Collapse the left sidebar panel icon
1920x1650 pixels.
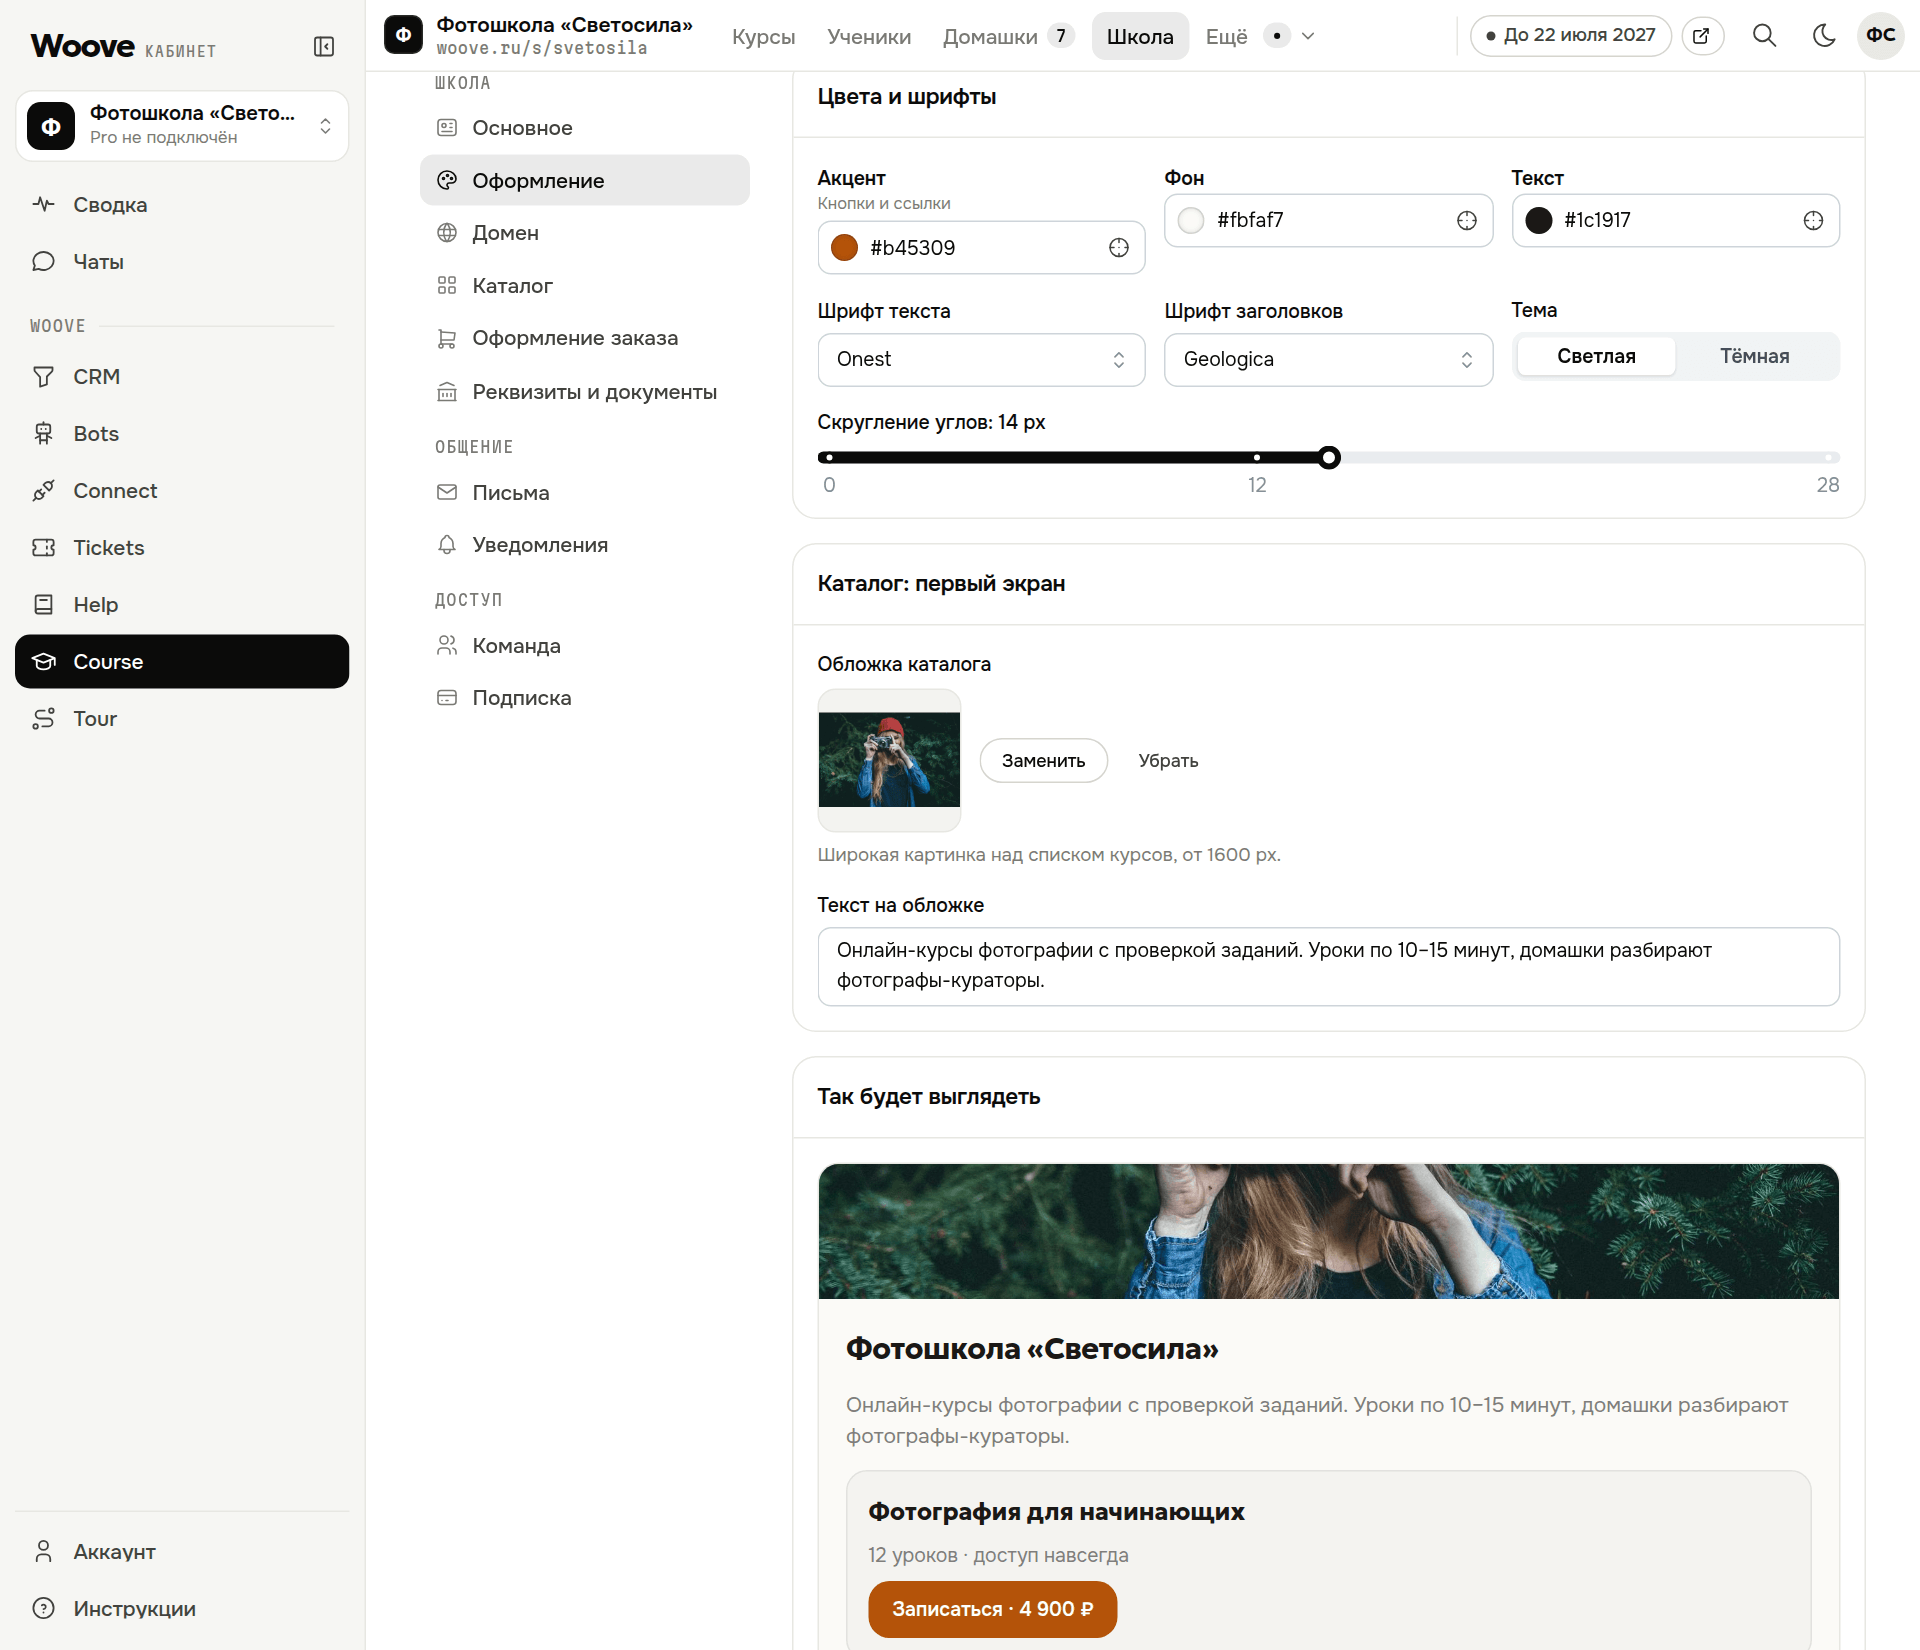(x=323, y=47)
